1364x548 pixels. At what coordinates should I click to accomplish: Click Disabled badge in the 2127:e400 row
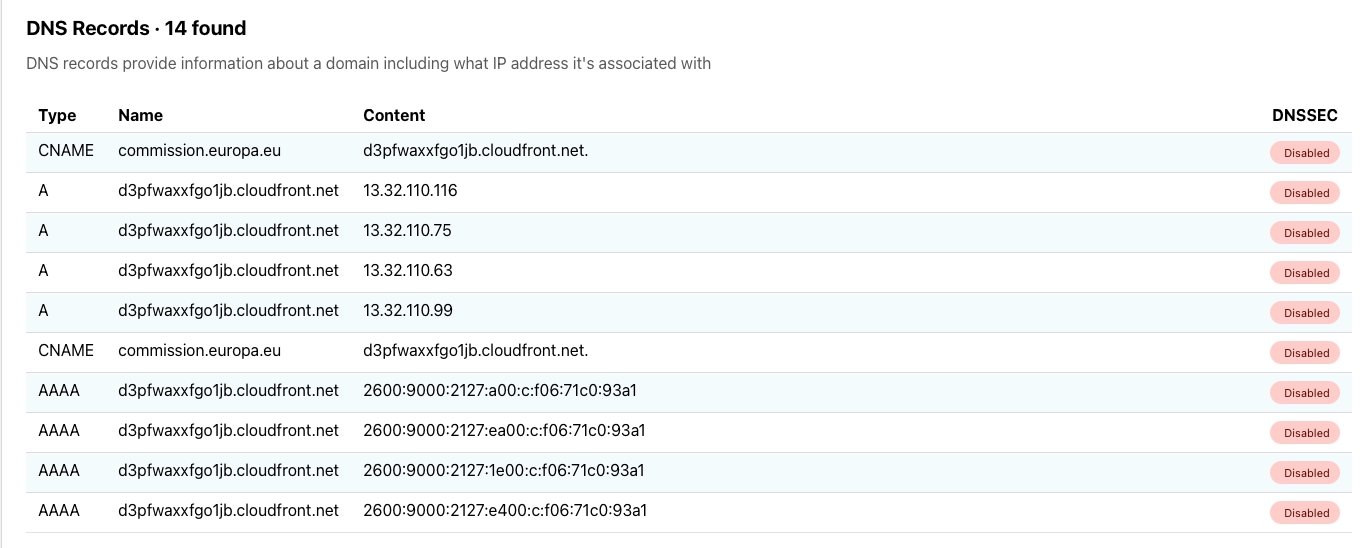coord(1305,513)
